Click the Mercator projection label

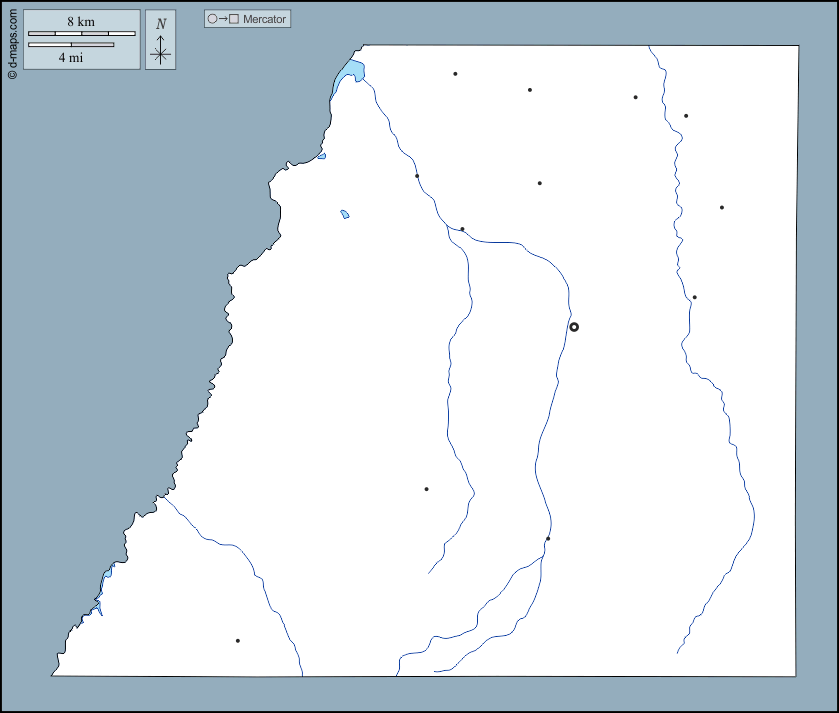coord(264,19)
